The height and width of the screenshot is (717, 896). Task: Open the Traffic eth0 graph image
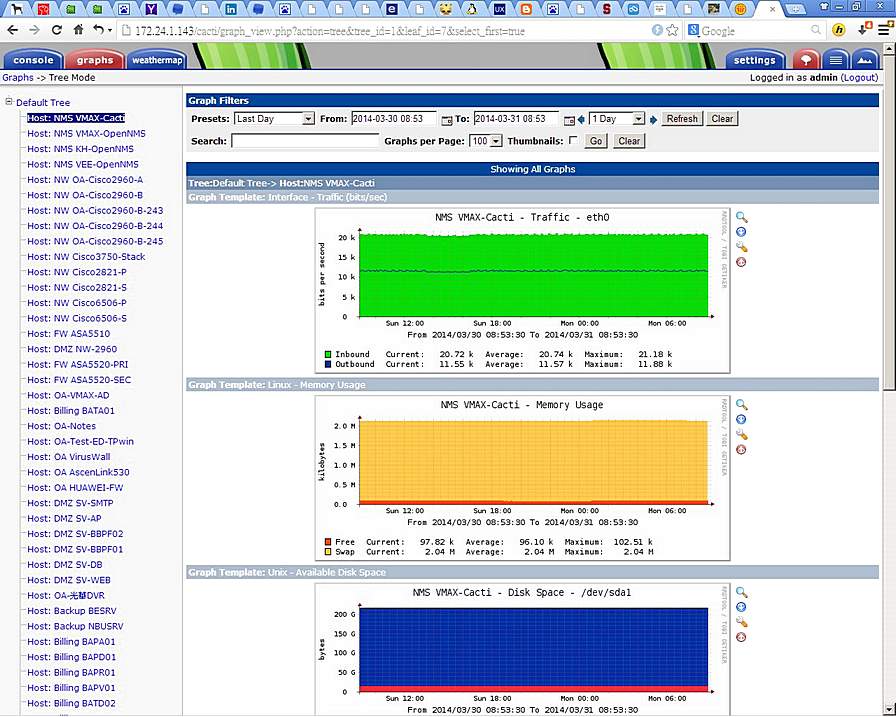522,291
